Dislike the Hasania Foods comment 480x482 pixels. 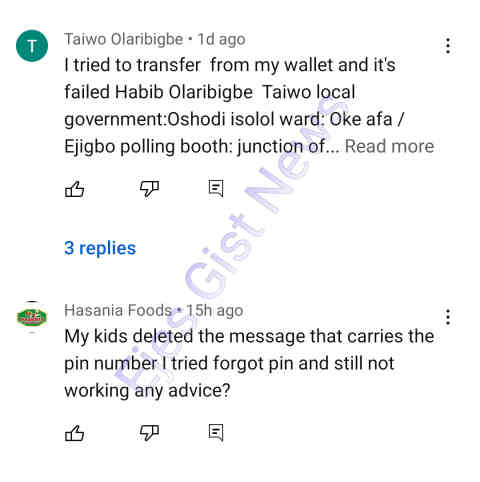tap(149, 433)
